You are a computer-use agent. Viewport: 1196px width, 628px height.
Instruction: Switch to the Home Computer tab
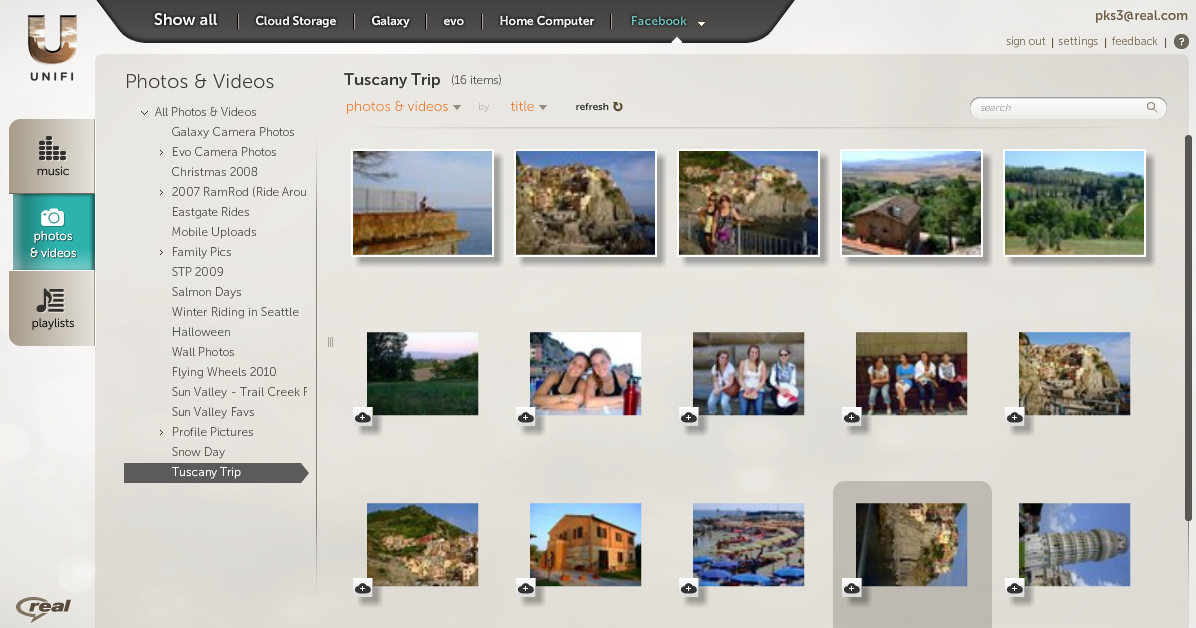coord(546,21)
